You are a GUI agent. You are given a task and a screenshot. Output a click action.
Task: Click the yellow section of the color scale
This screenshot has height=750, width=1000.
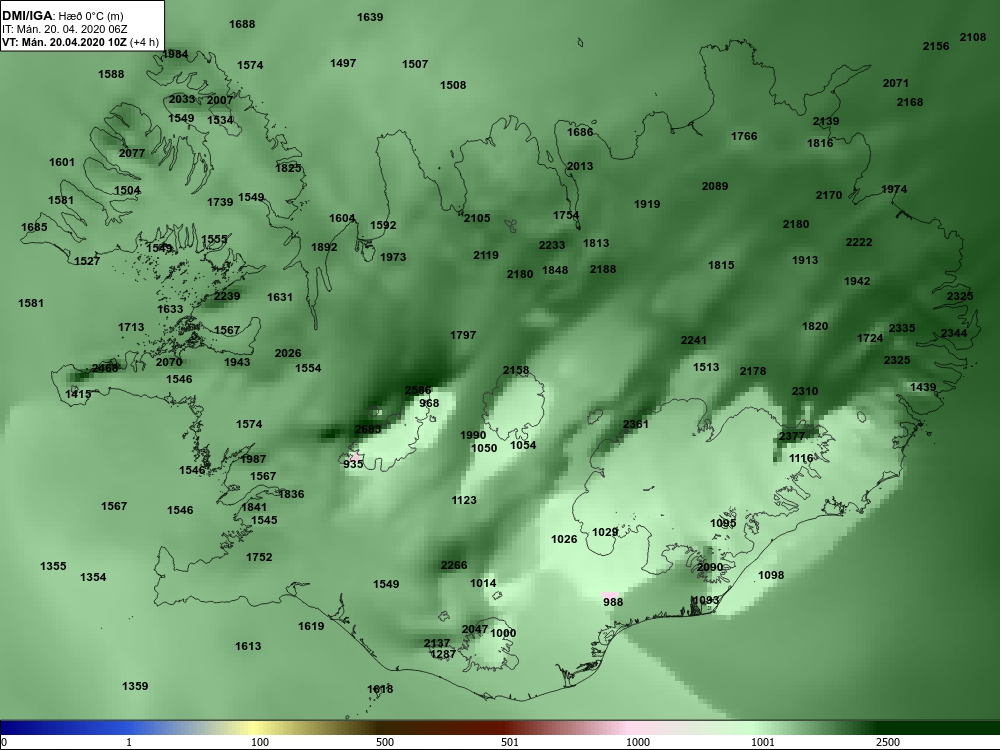pos(255,728)
